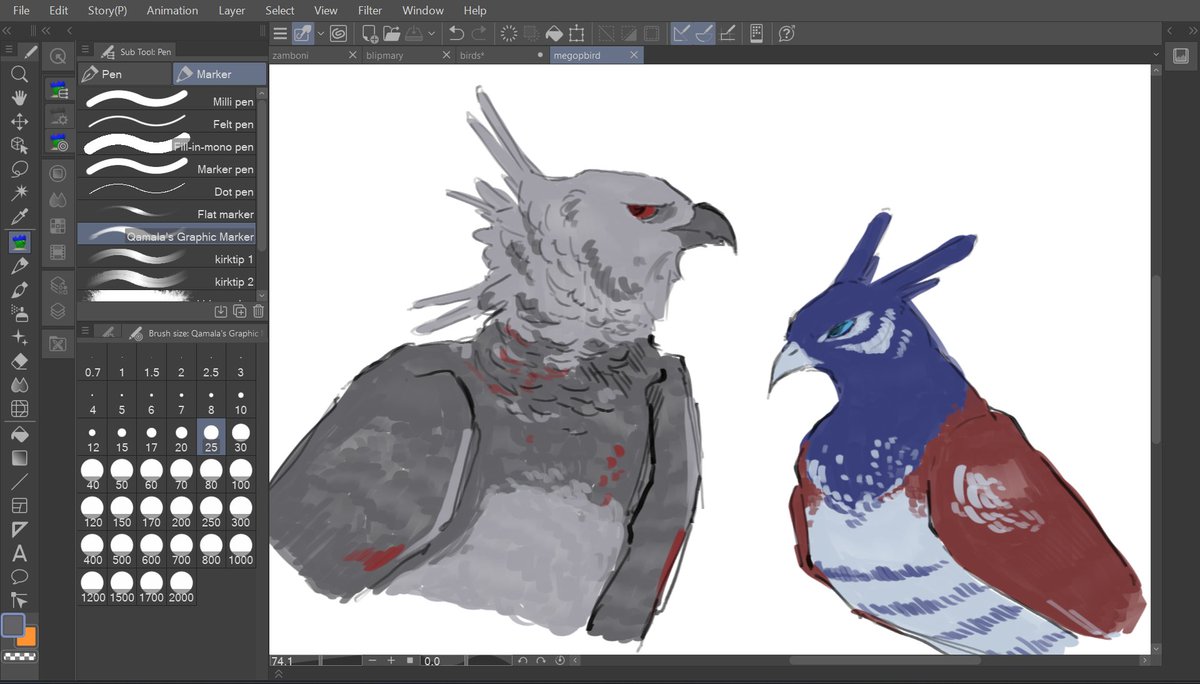
Task: Select the orange sub color swatch
Action: point(27,636)
